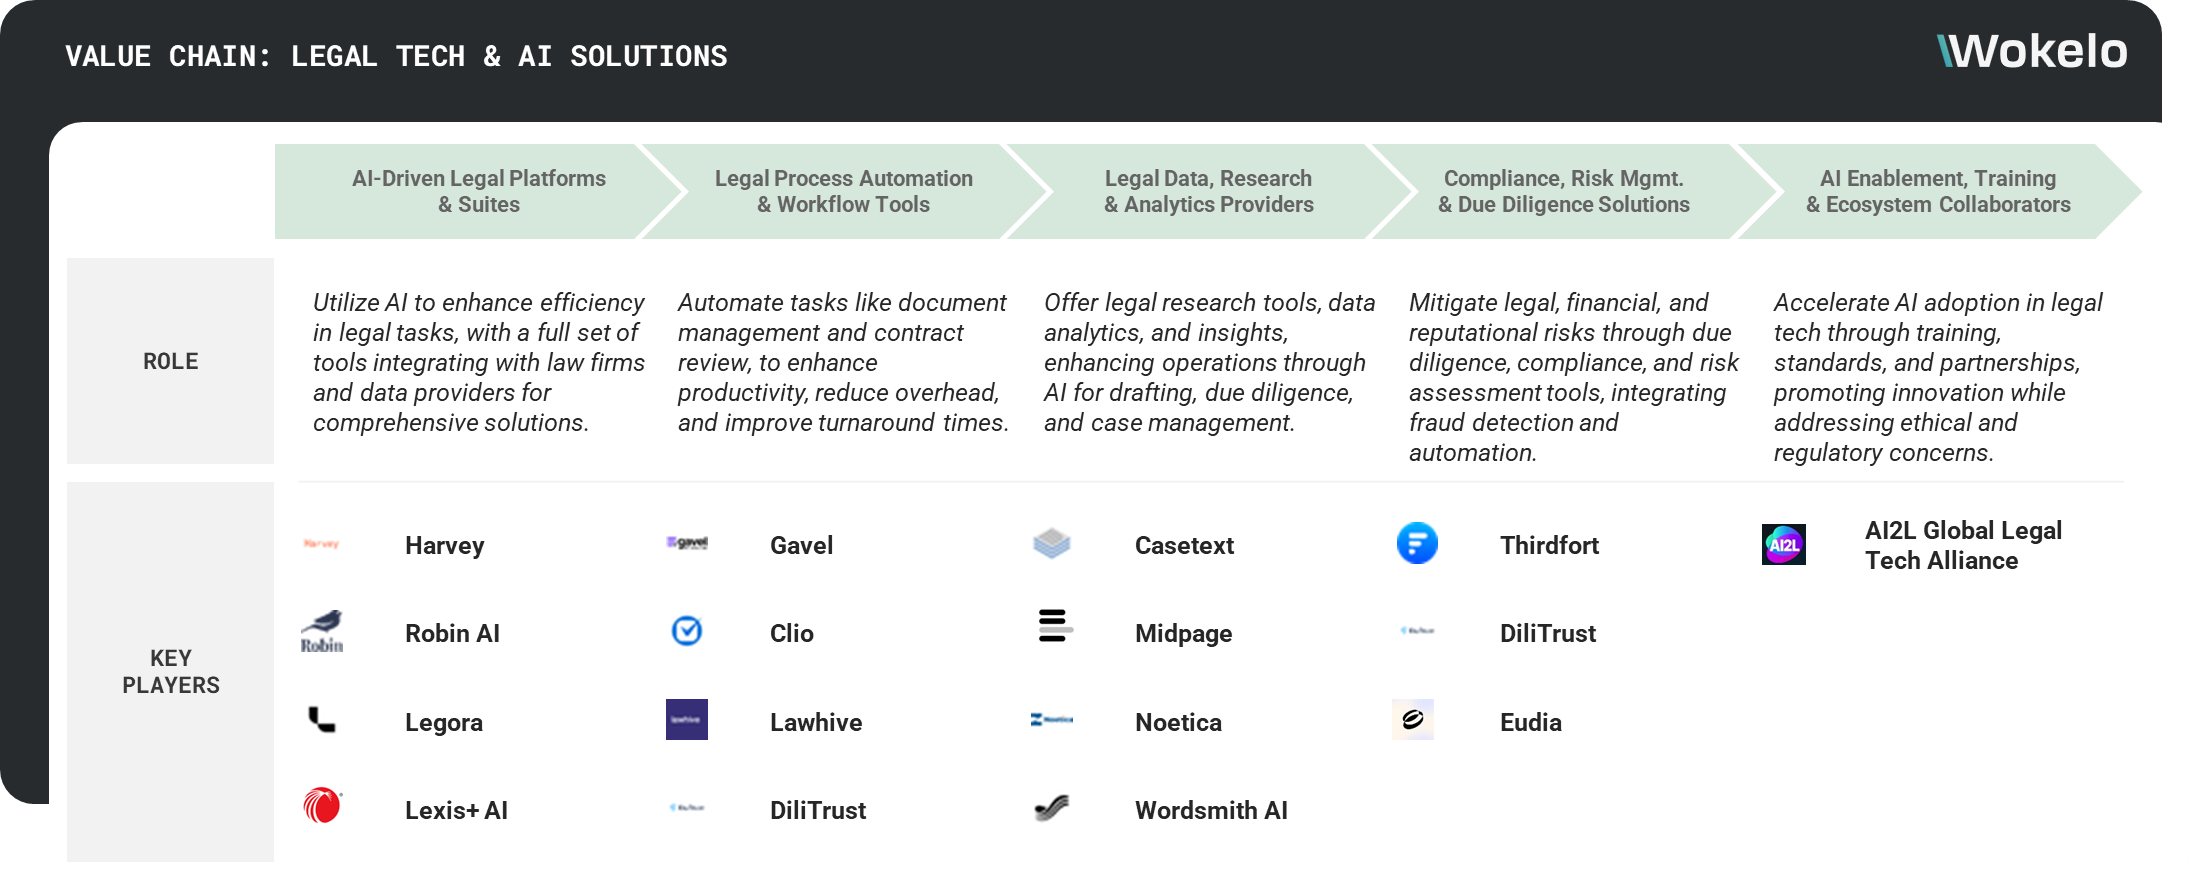Viewport: 2189px width, 888px height.
Task: Click the 'Offer legal research tools' description
Action: click(x=1209, y=362)
